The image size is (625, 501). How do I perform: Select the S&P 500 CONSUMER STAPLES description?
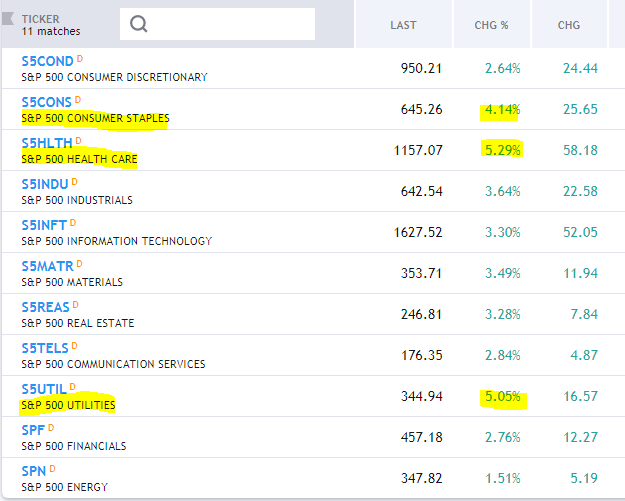95,118
